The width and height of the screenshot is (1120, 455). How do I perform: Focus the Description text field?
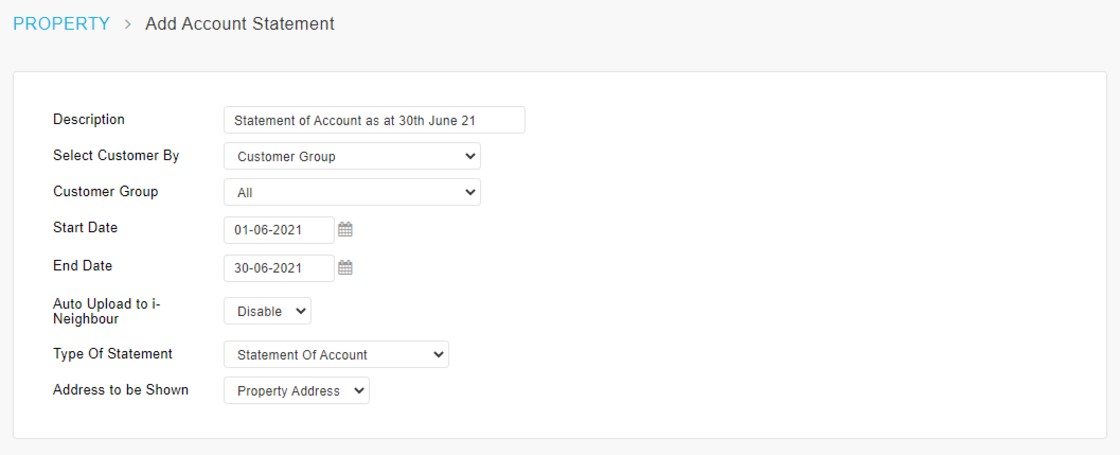(374, 120)
